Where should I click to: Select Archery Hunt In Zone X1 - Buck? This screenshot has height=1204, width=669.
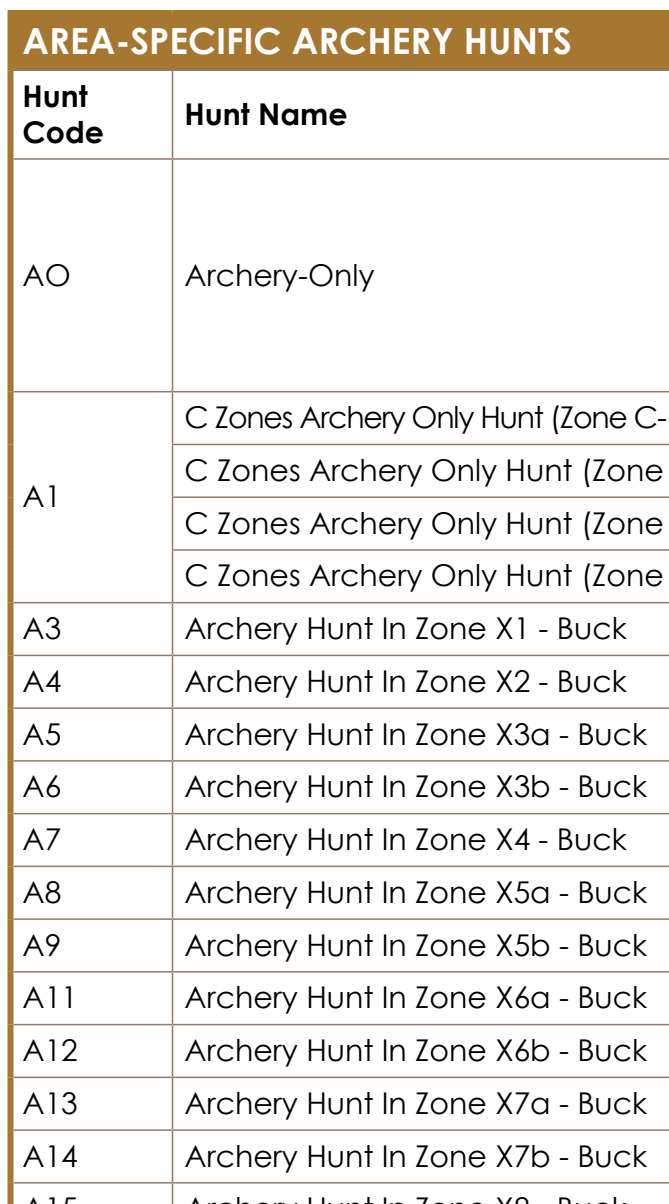(406, 629)
